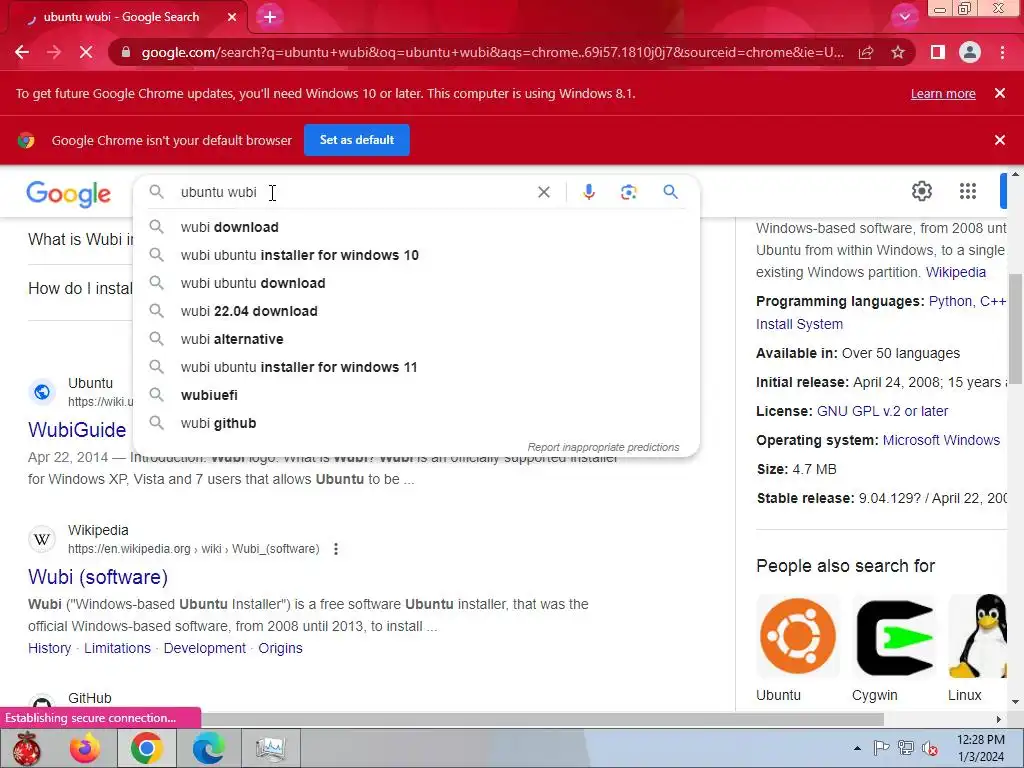Choose suggestion wubi ubuntu installer for windows 11
This screenshot has height=768, width=1024.
click(x=417, y=368)
